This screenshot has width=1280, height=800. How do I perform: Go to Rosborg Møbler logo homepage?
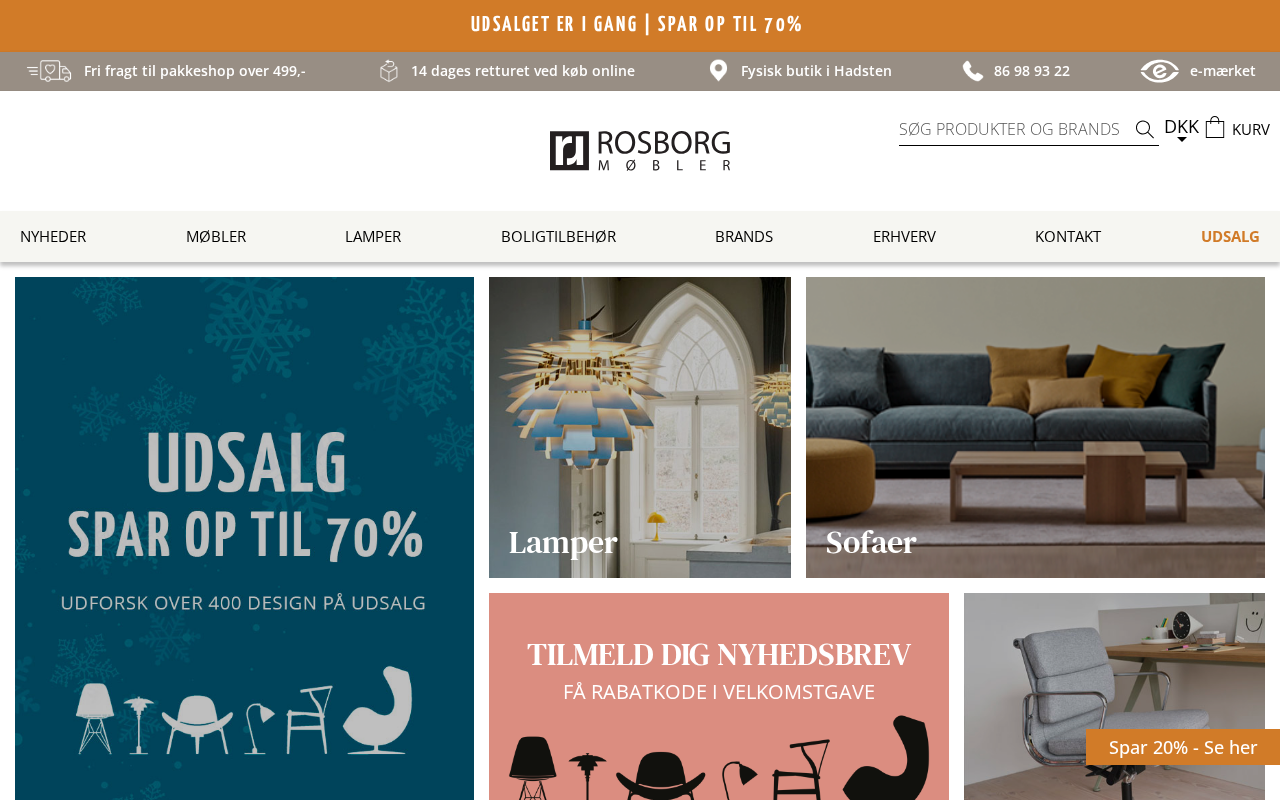tap(640, 151)
